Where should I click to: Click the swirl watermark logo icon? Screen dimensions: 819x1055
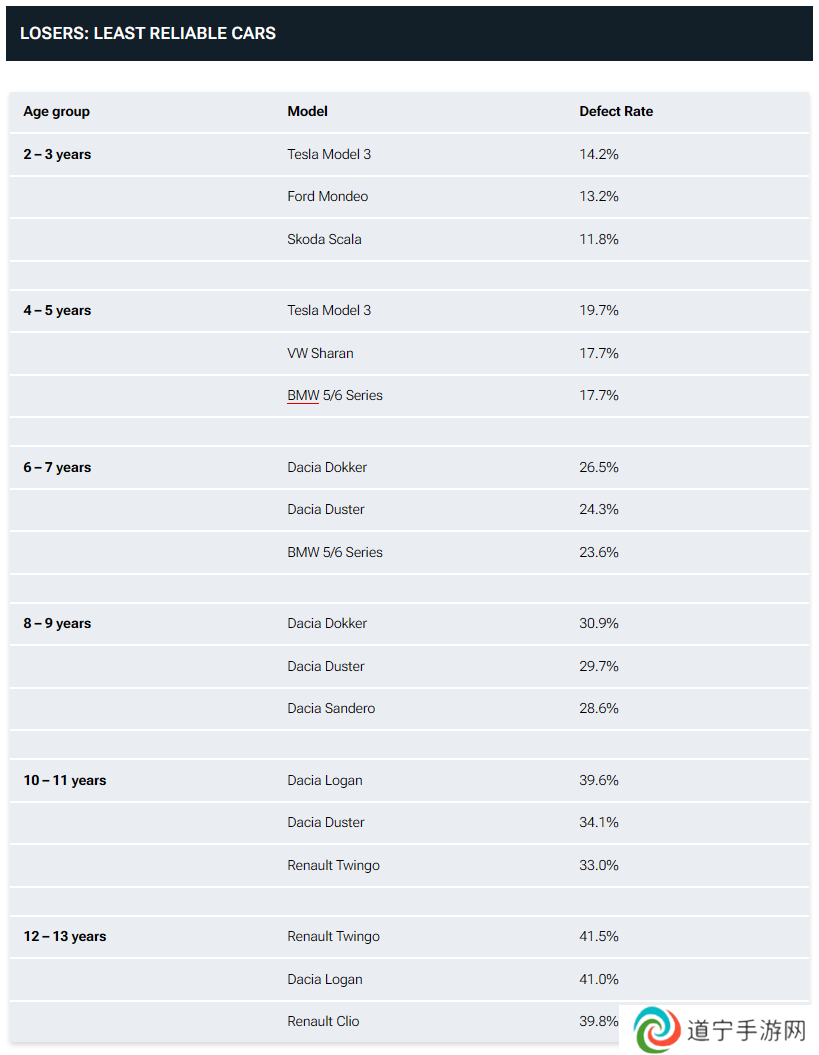pos(657,1029)
